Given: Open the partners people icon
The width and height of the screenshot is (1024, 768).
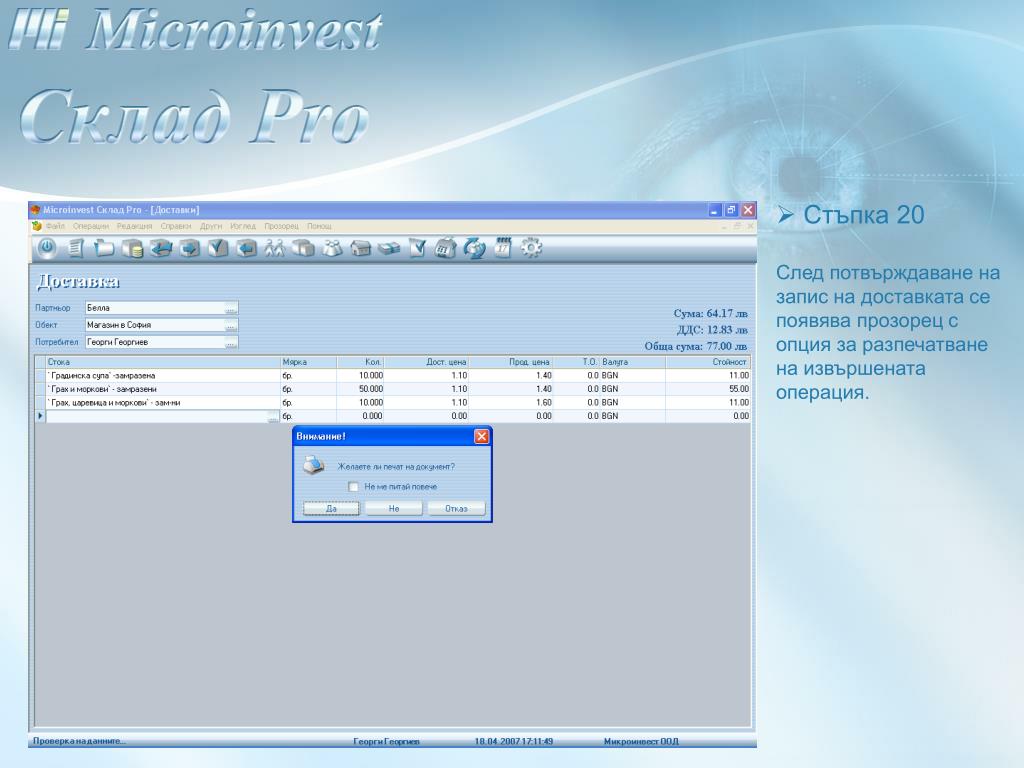Looking at the screenshot, I should tap(274, 248).
